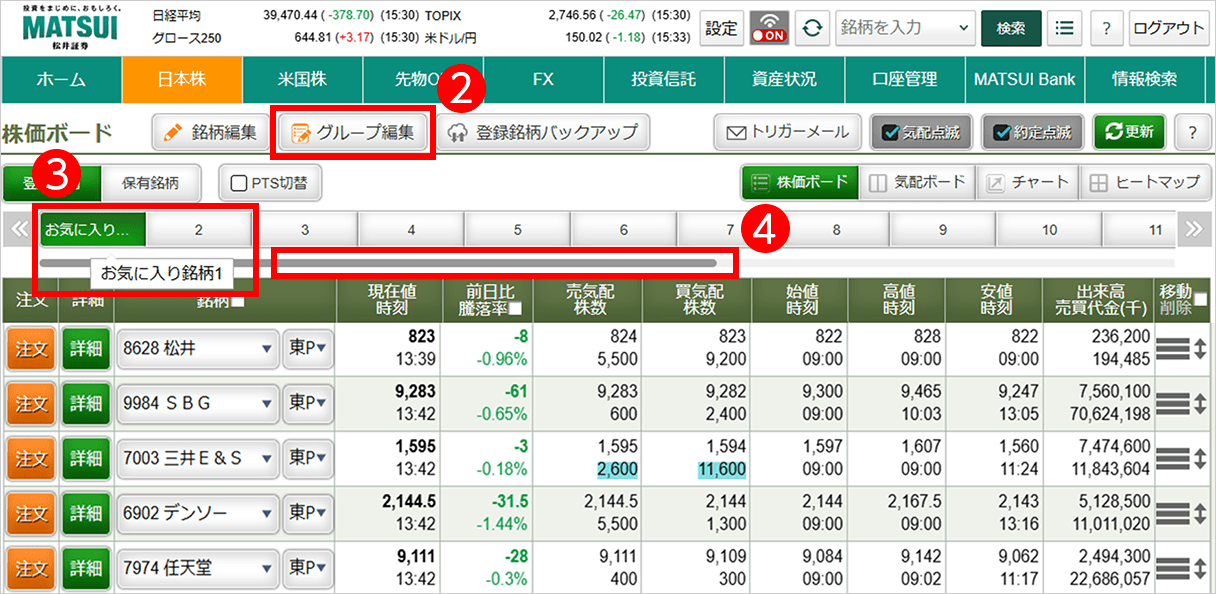Tick the 移動 削除 header checkbox
Viewport: 1216px width, 594px height.
tap(1200, 300)
